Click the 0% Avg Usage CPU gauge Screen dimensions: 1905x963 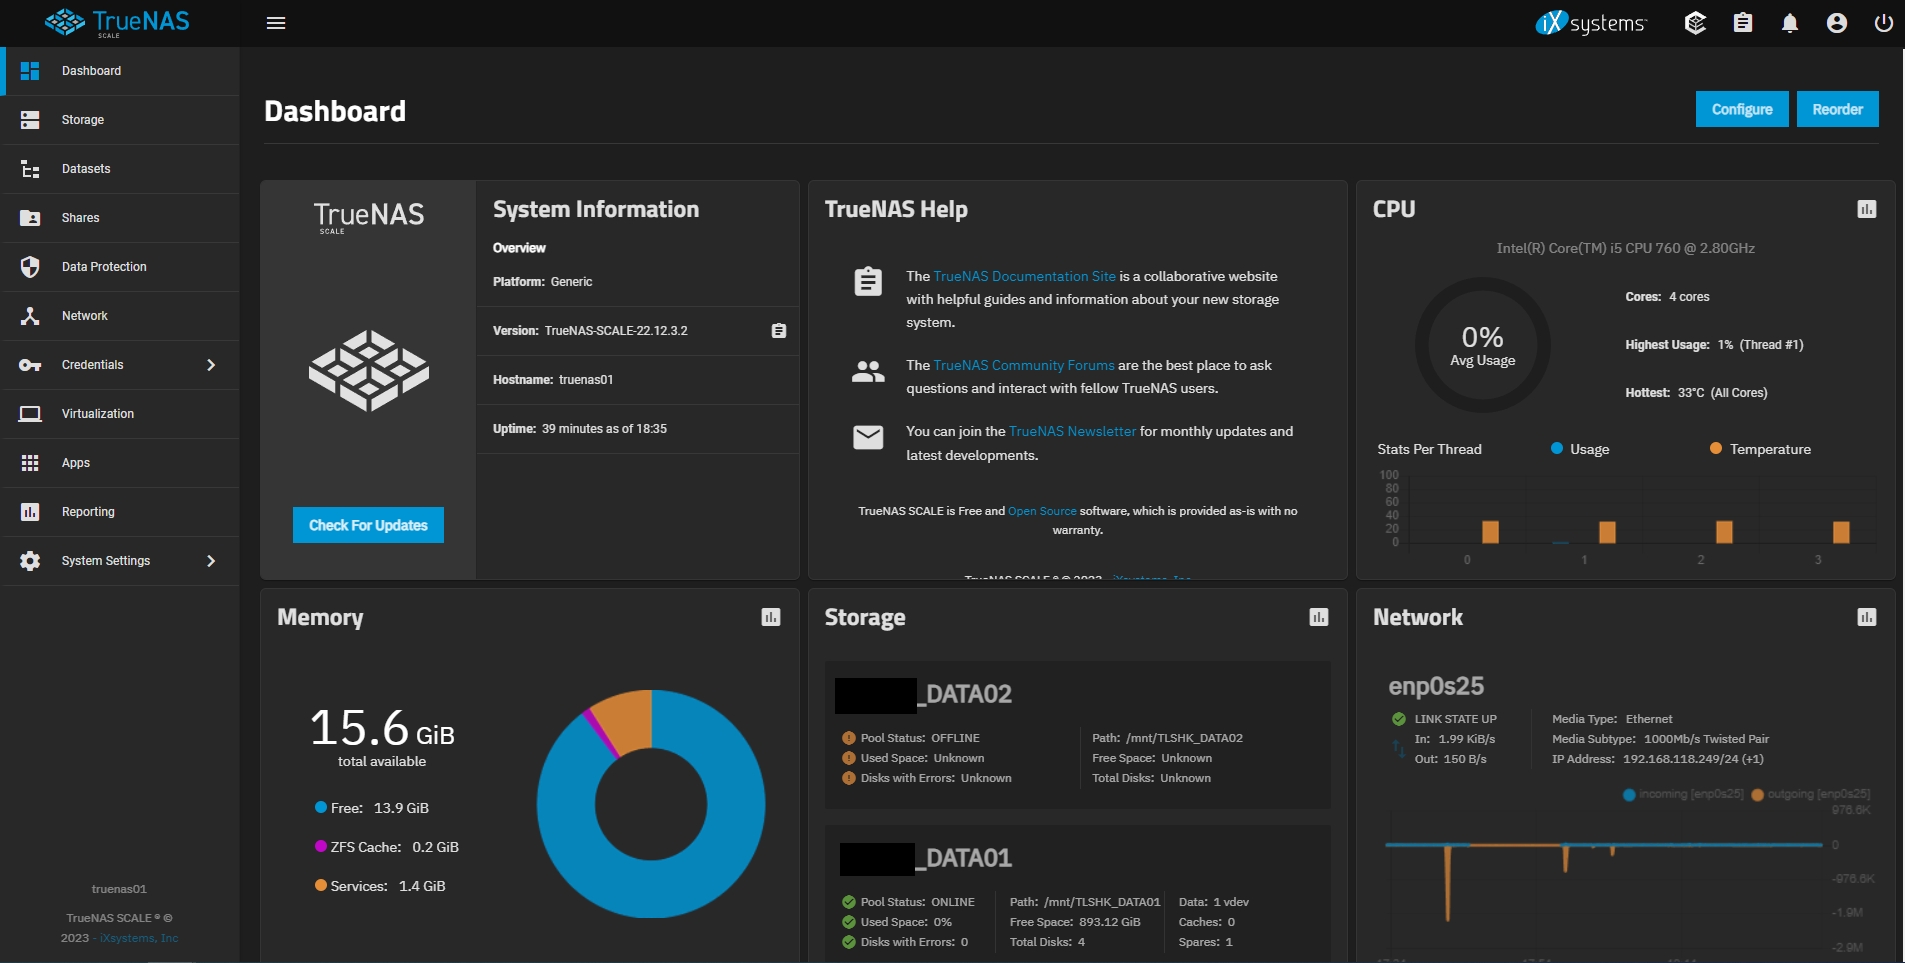point(1483,345)
